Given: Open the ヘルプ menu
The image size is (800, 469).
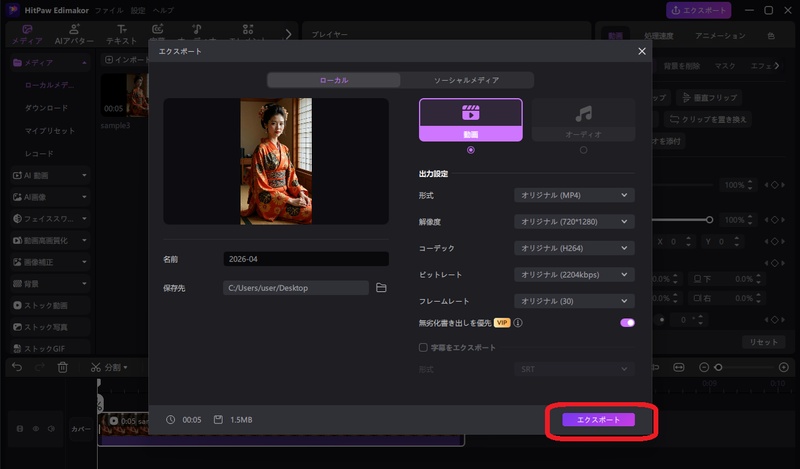Looking at the screenshot, I should (163, 10).
